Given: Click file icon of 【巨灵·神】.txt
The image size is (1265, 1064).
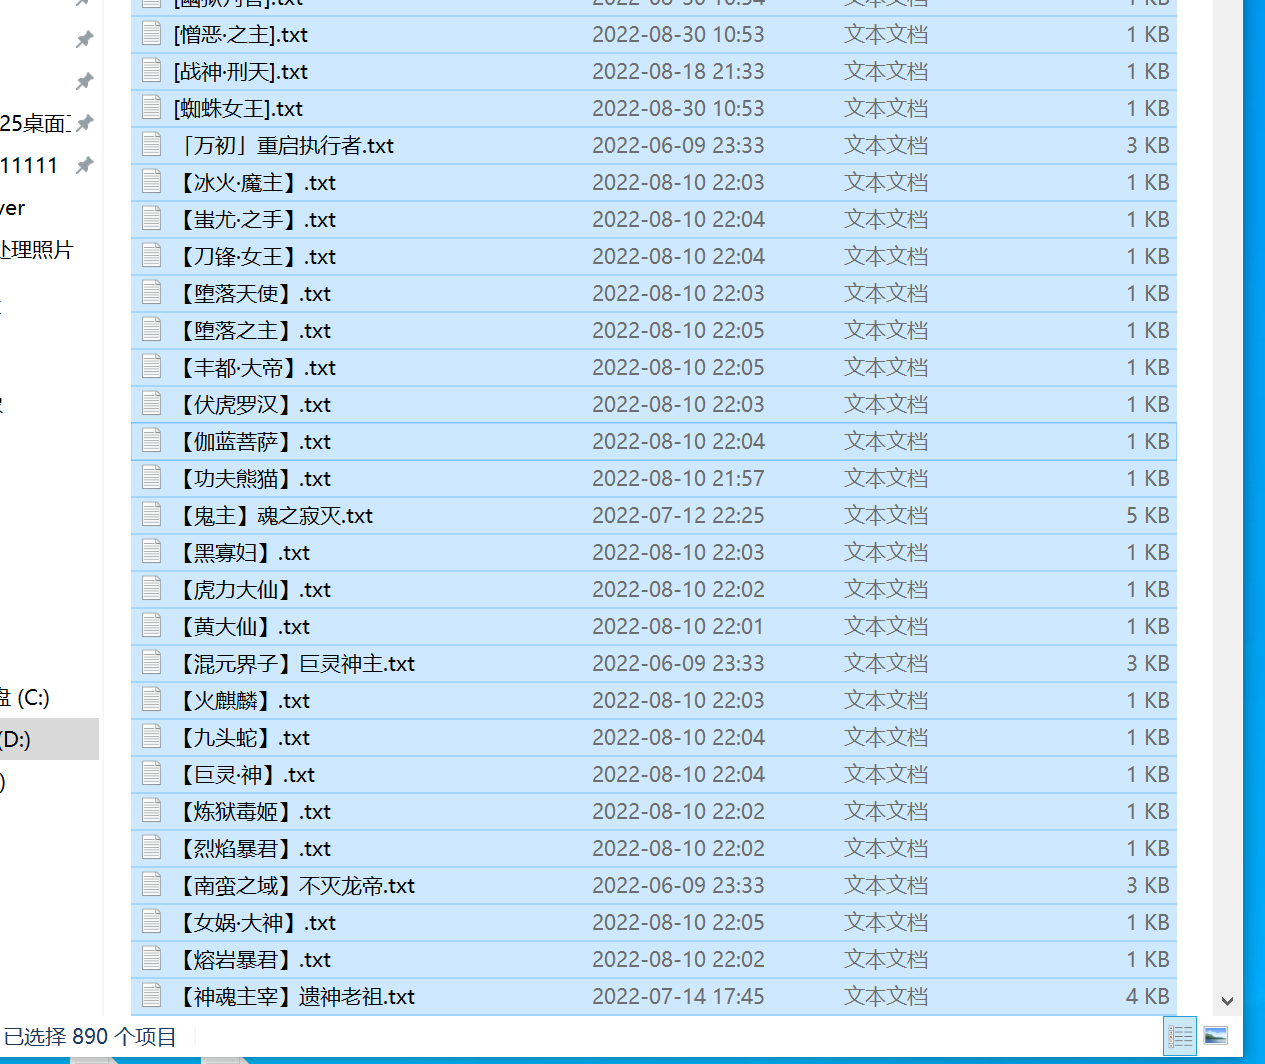Looking at the screenshot, I should (x=152, y=774).
